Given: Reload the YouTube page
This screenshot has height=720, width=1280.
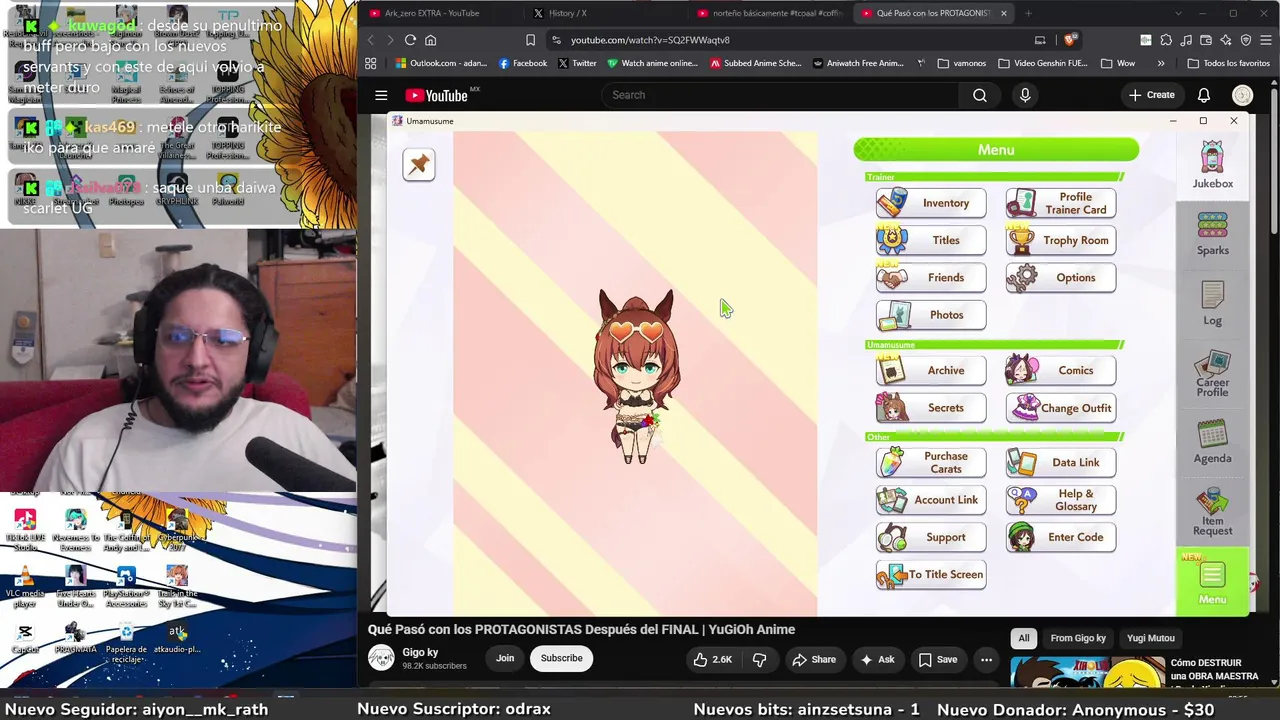Looking at the screenshot, I should pyautogui.click(x=410, y=40).
